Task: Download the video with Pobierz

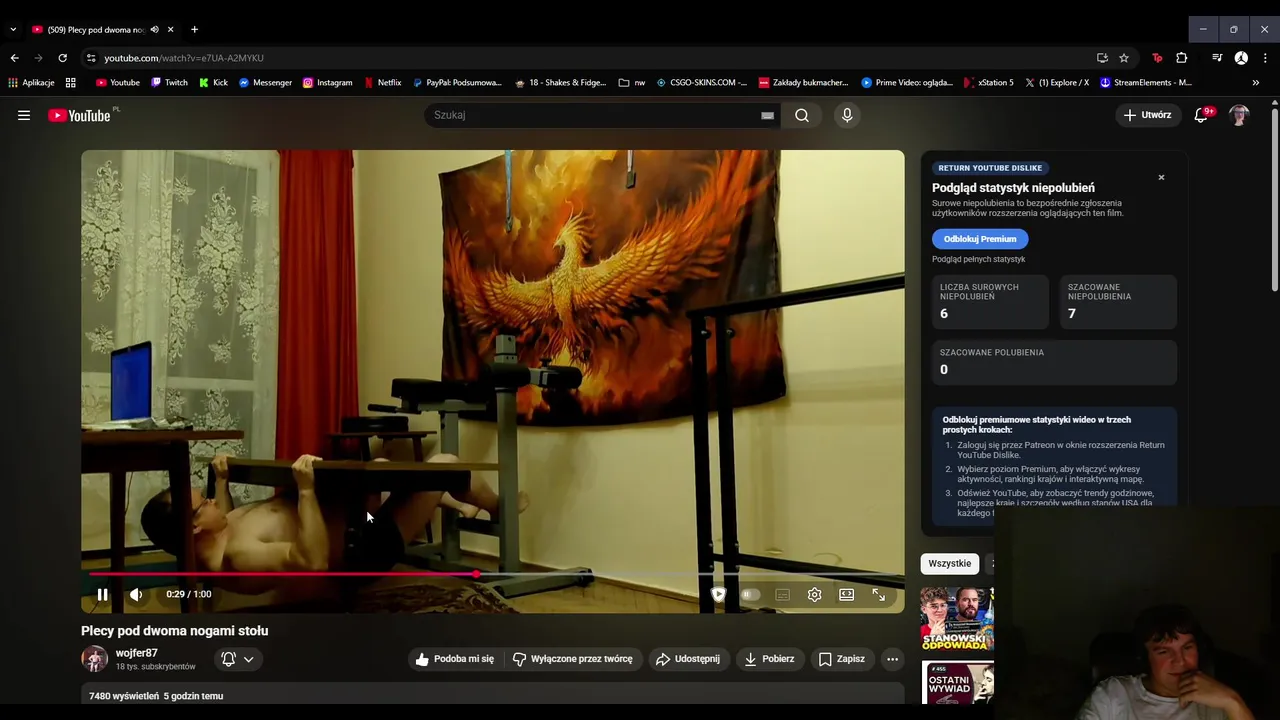Action: click(770, 659)
